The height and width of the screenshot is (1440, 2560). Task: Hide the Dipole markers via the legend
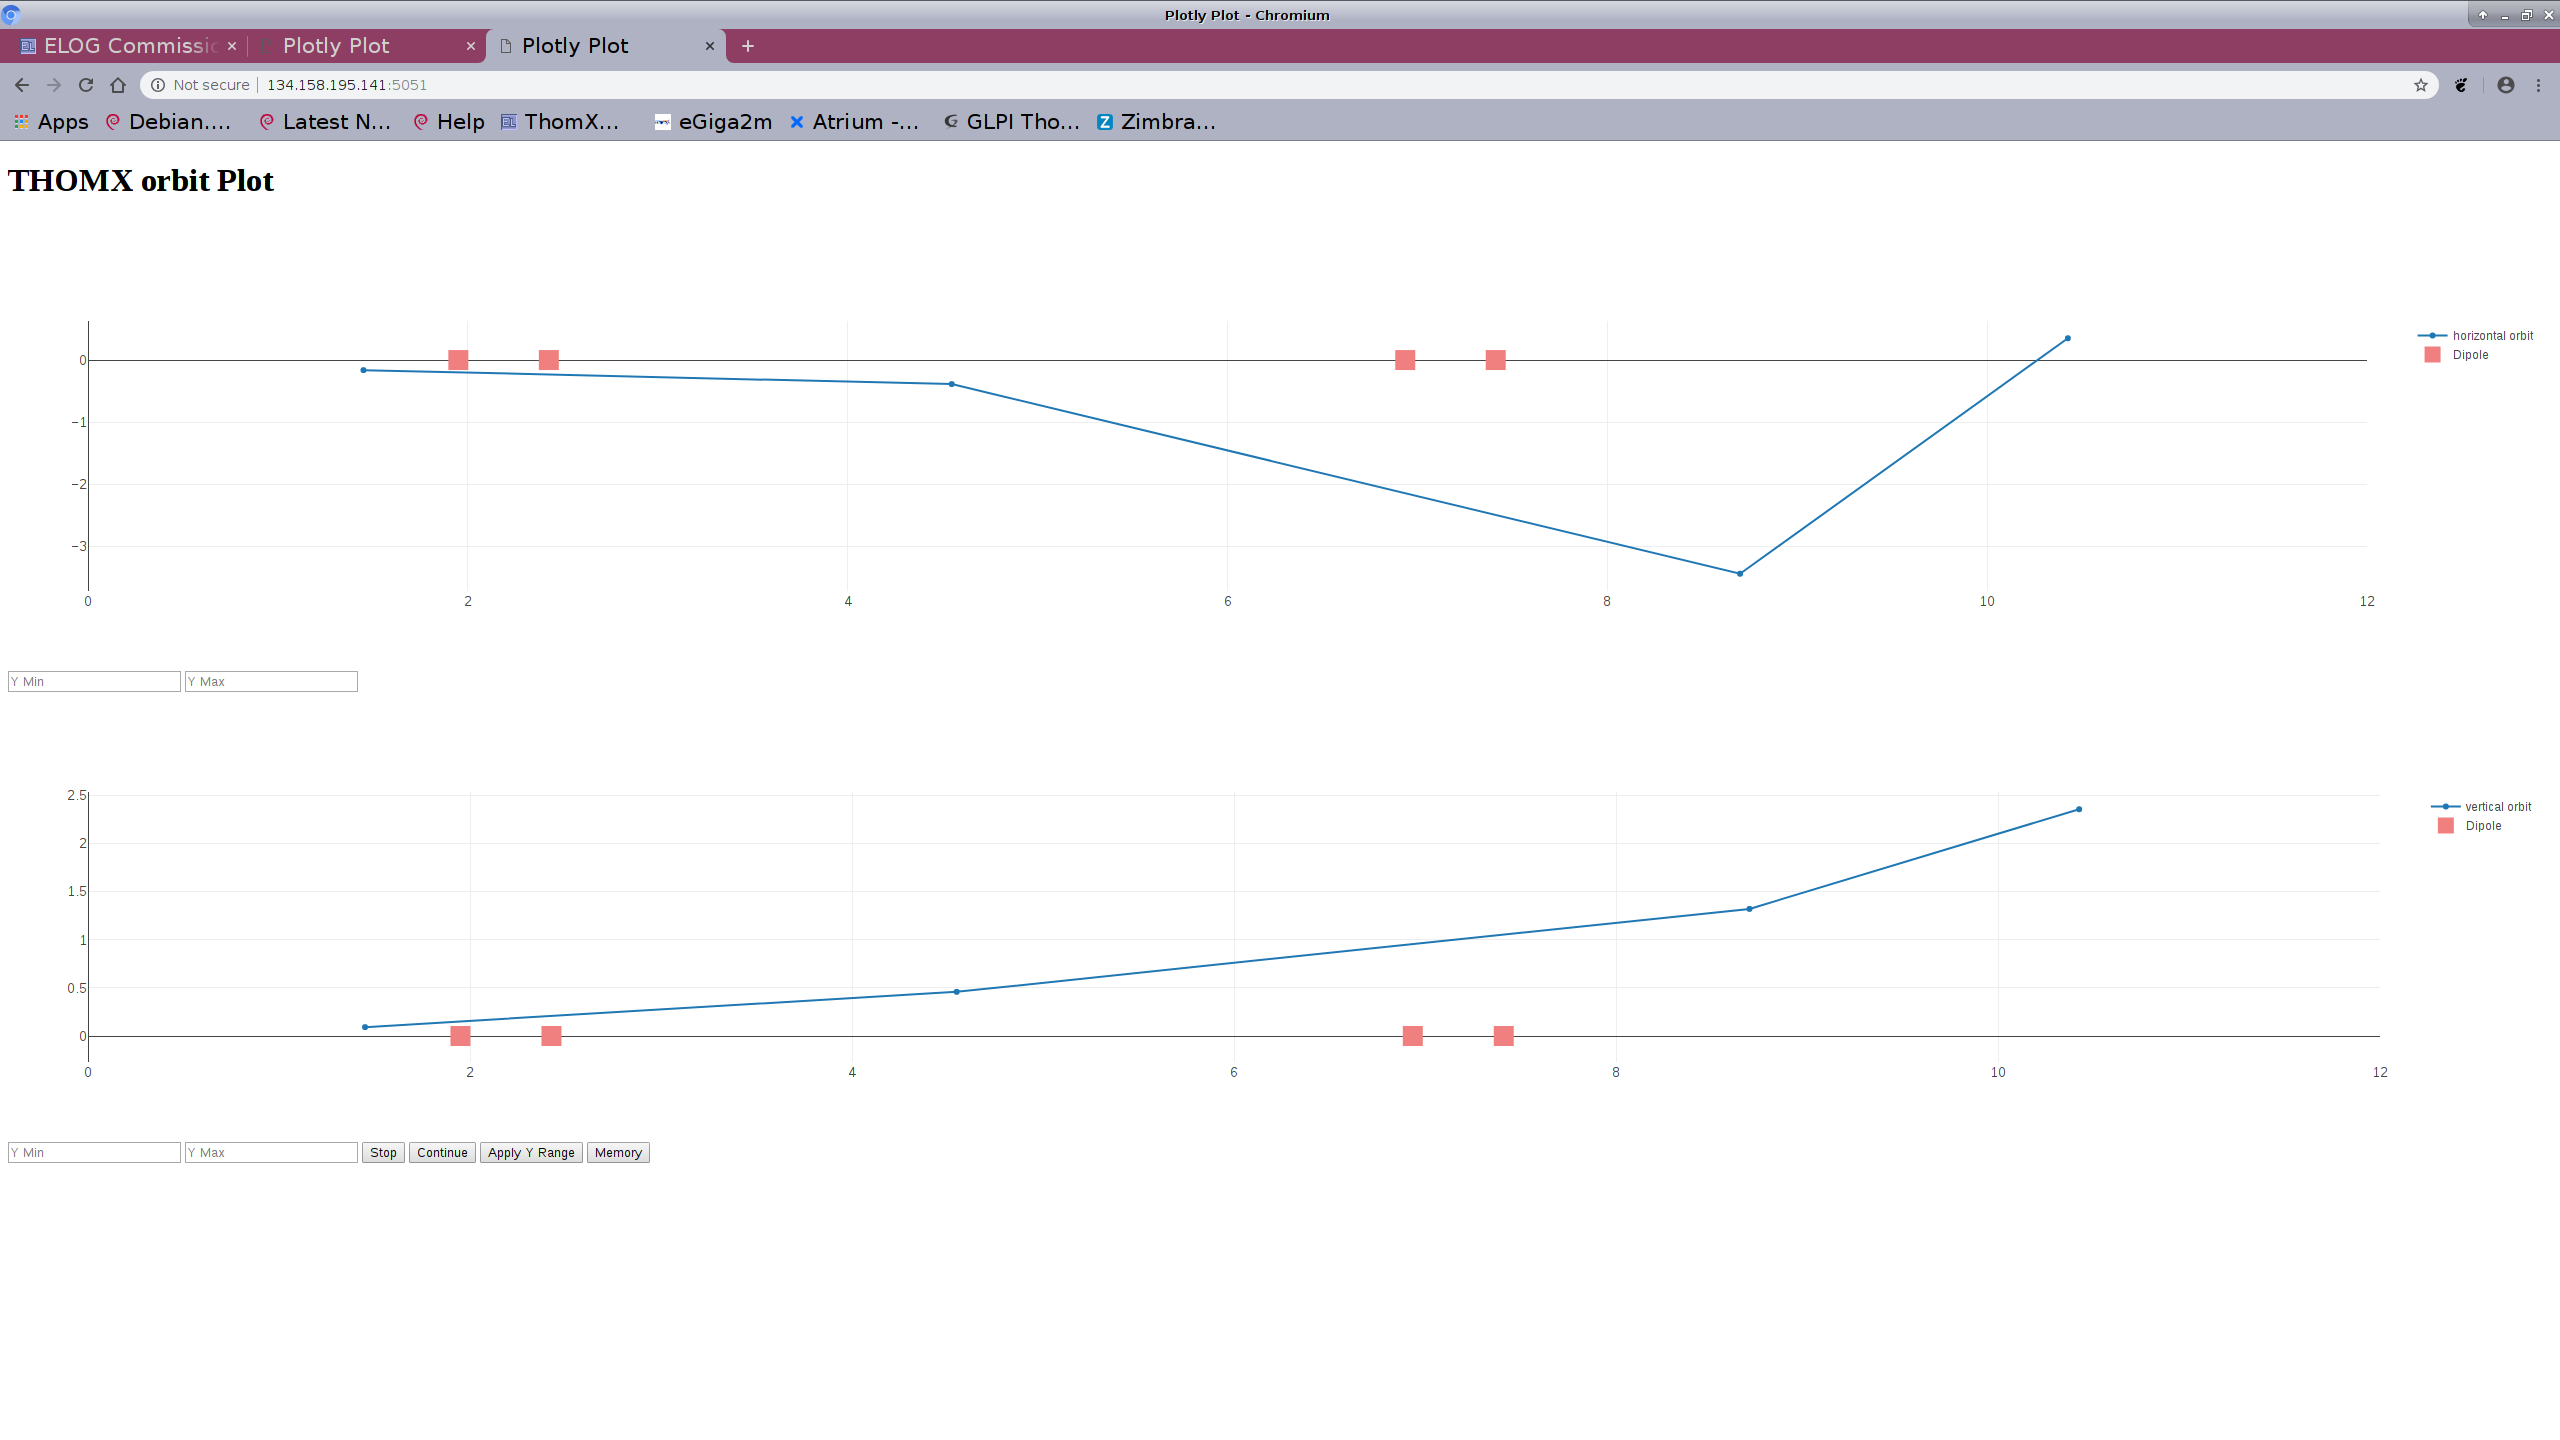pyautogui.click(x=2469, y=354)
